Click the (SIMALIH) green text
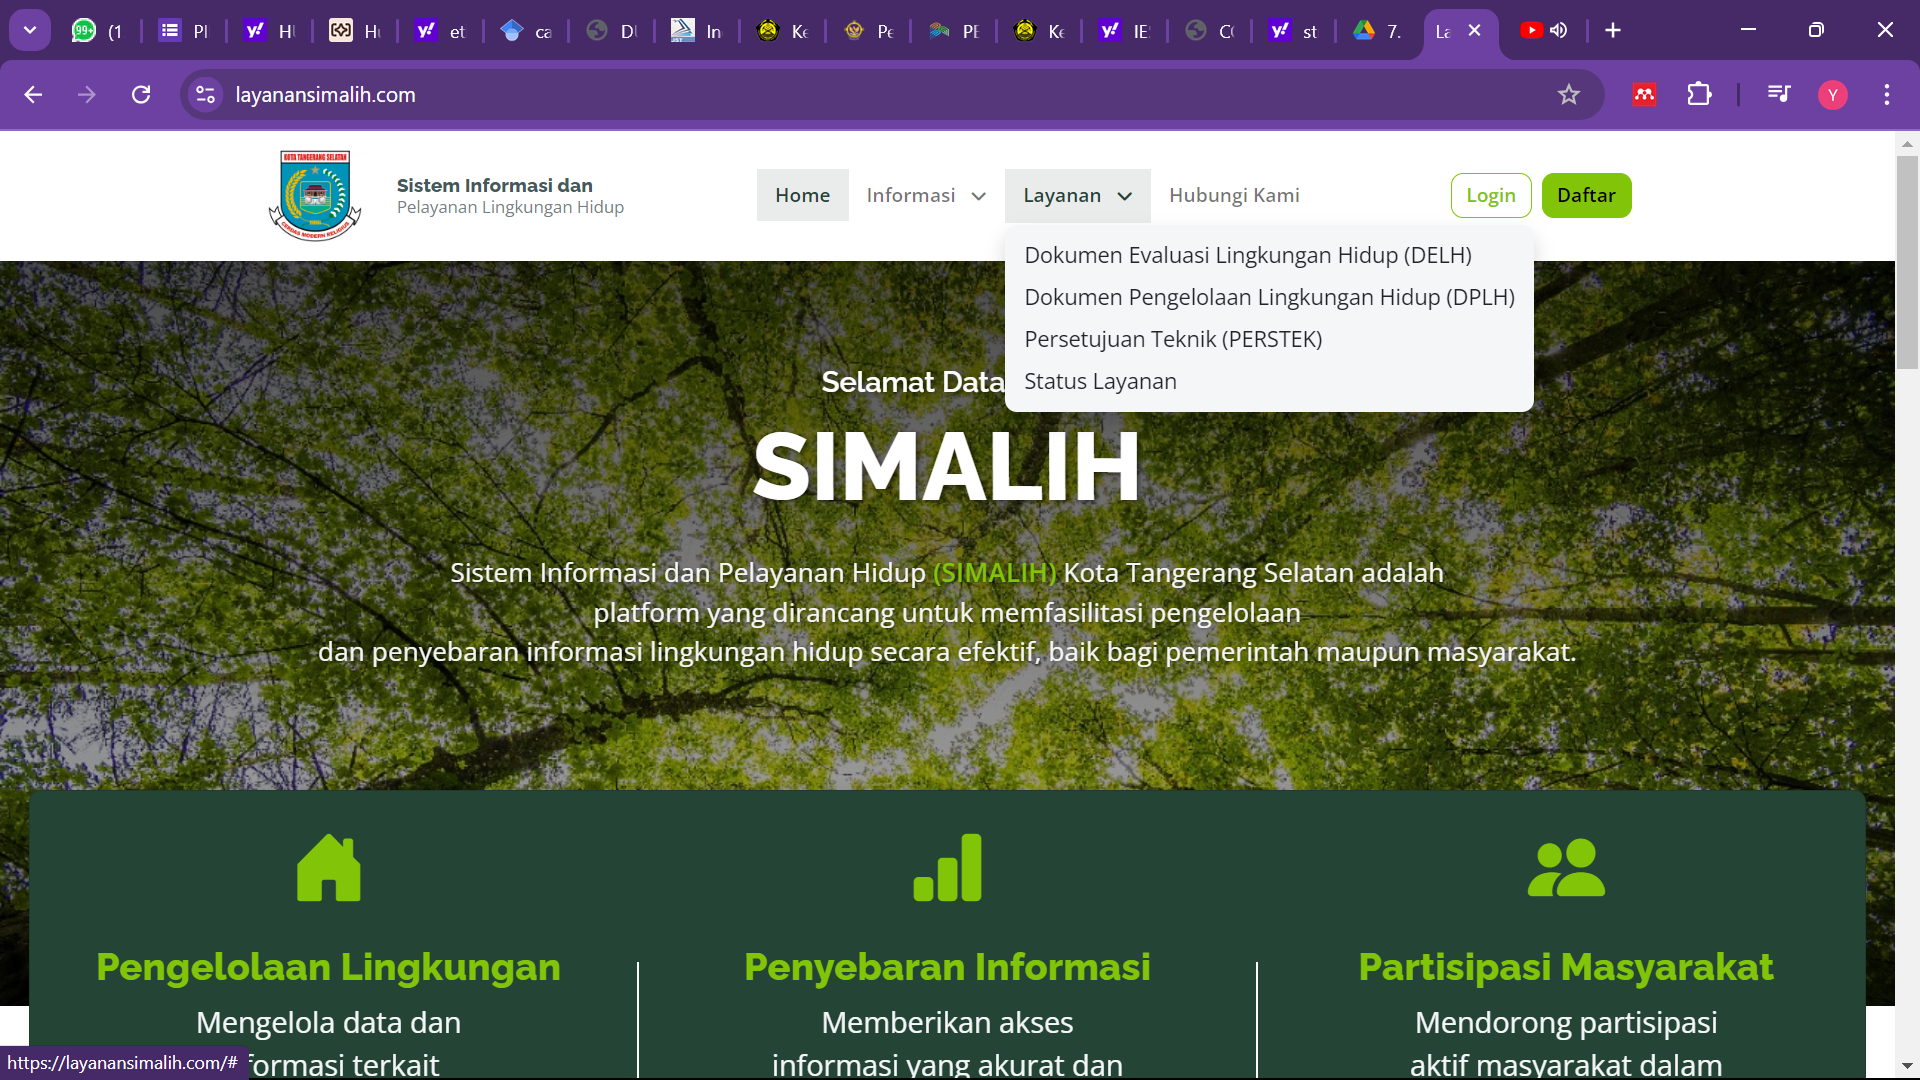This screenshot has height=1080, width=1920. (x=994, y=572)
